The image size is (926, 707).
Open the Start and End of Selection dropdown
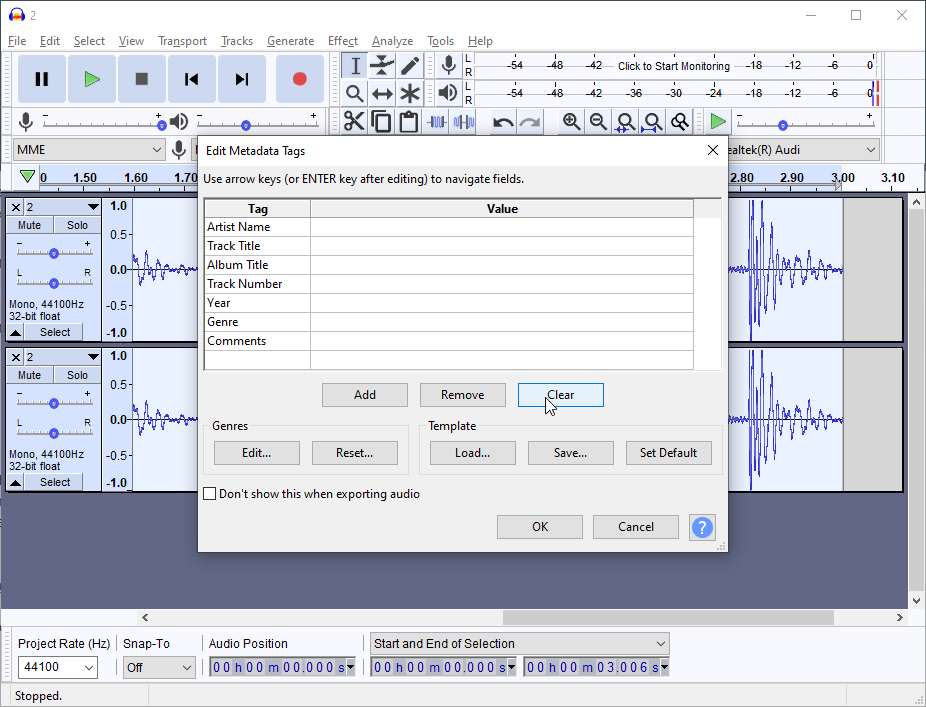(520, 644)
